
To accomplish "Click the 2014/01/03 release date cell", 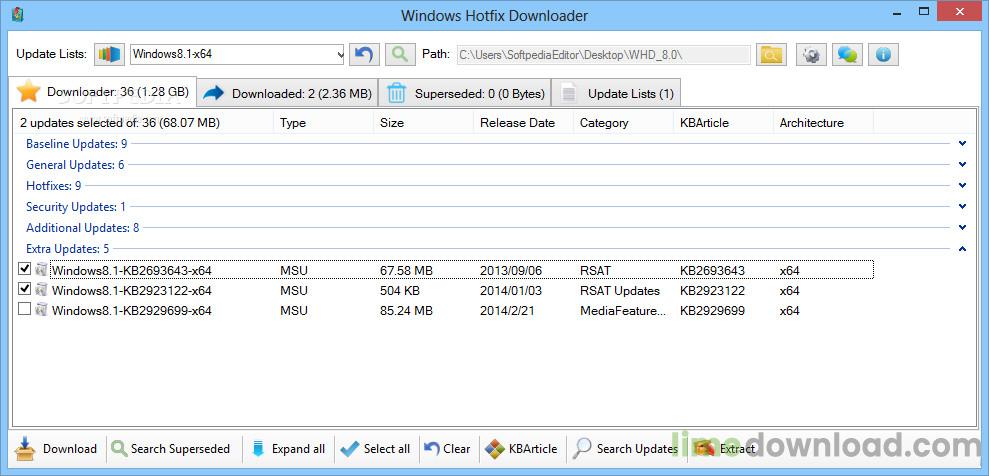I will 511,291.
